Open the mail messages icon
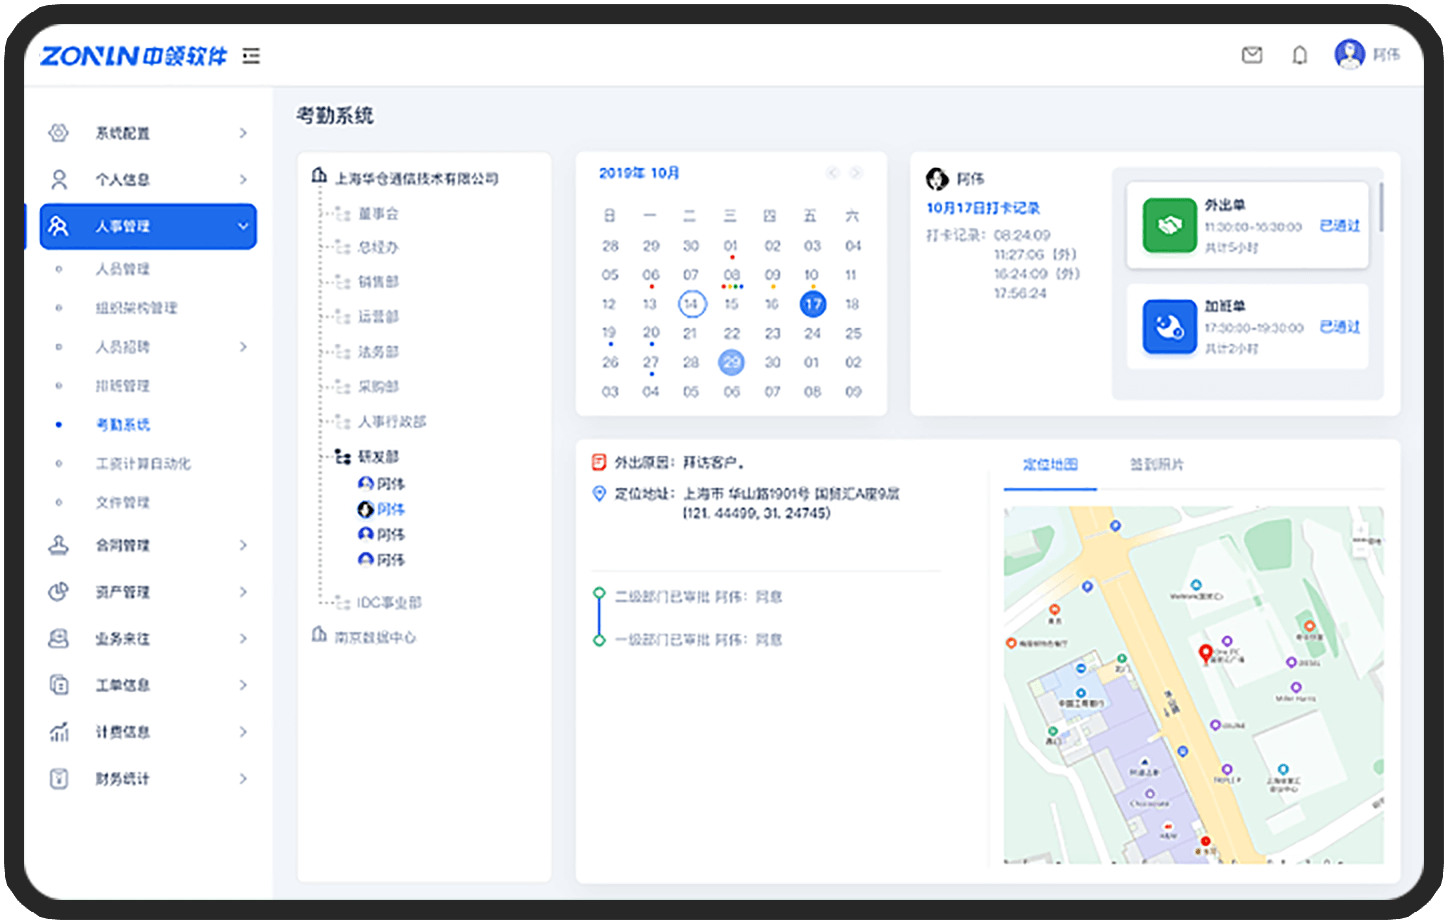1448x924 pixels. 1251,55
